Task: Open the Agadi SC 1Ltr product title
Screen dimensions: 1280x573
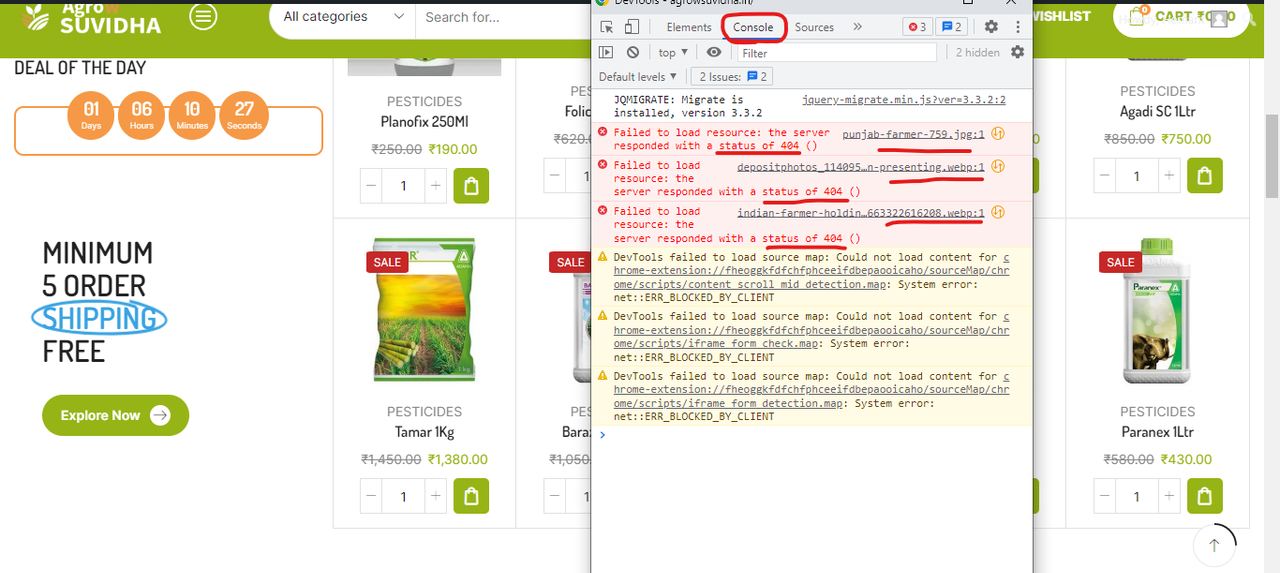Action: [1157, 112]
